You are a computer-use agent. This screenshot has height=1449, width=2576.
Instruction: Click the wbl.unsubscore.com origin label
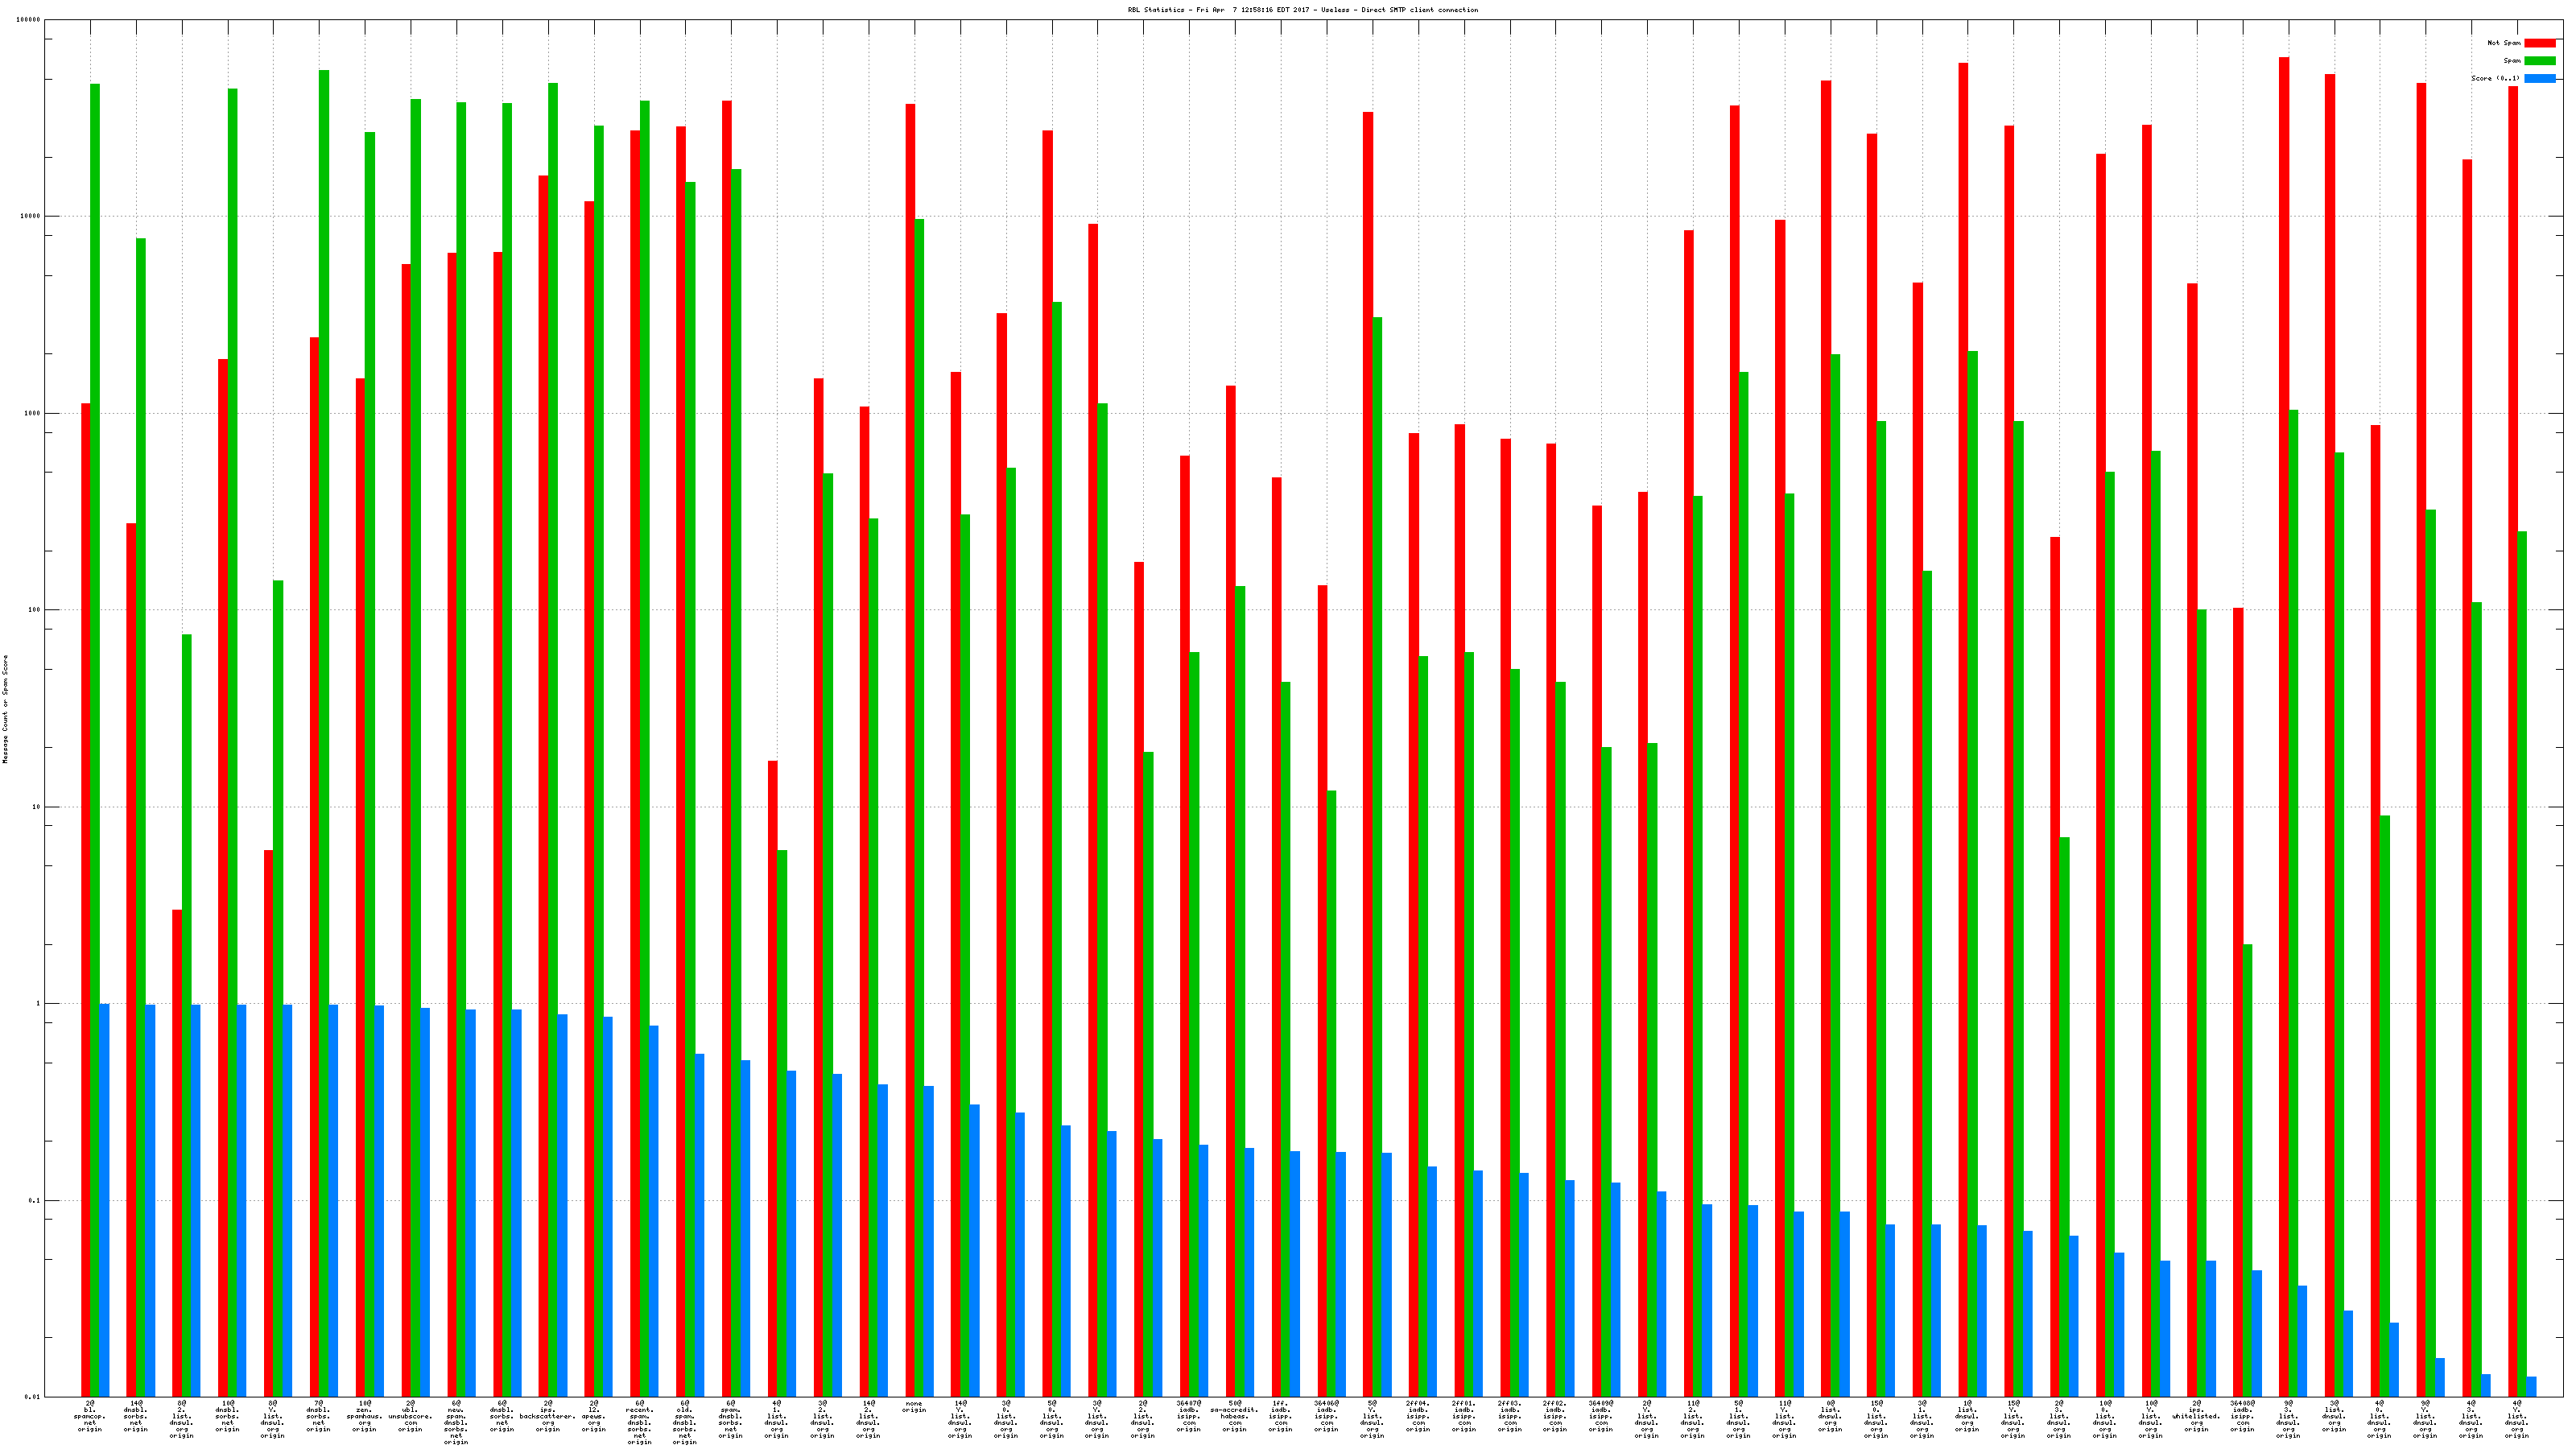(x=410, y=1417)
